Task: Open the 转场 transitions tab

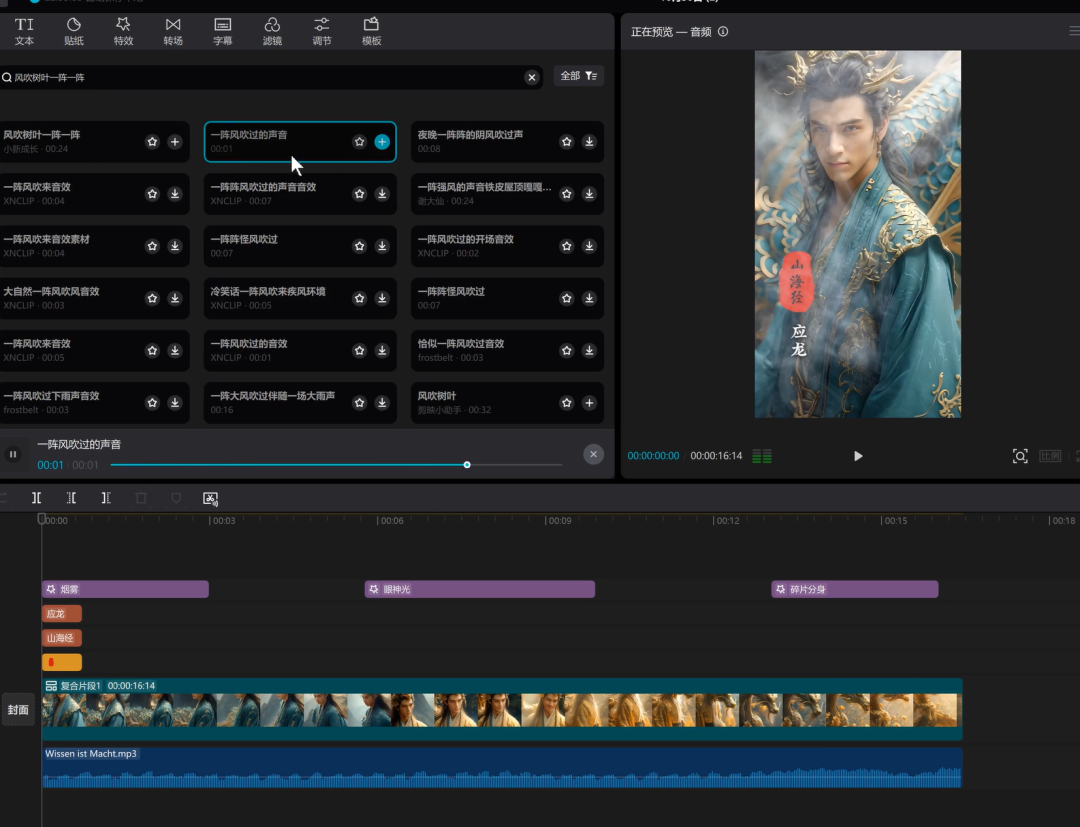Action: [x=173, y=32]
